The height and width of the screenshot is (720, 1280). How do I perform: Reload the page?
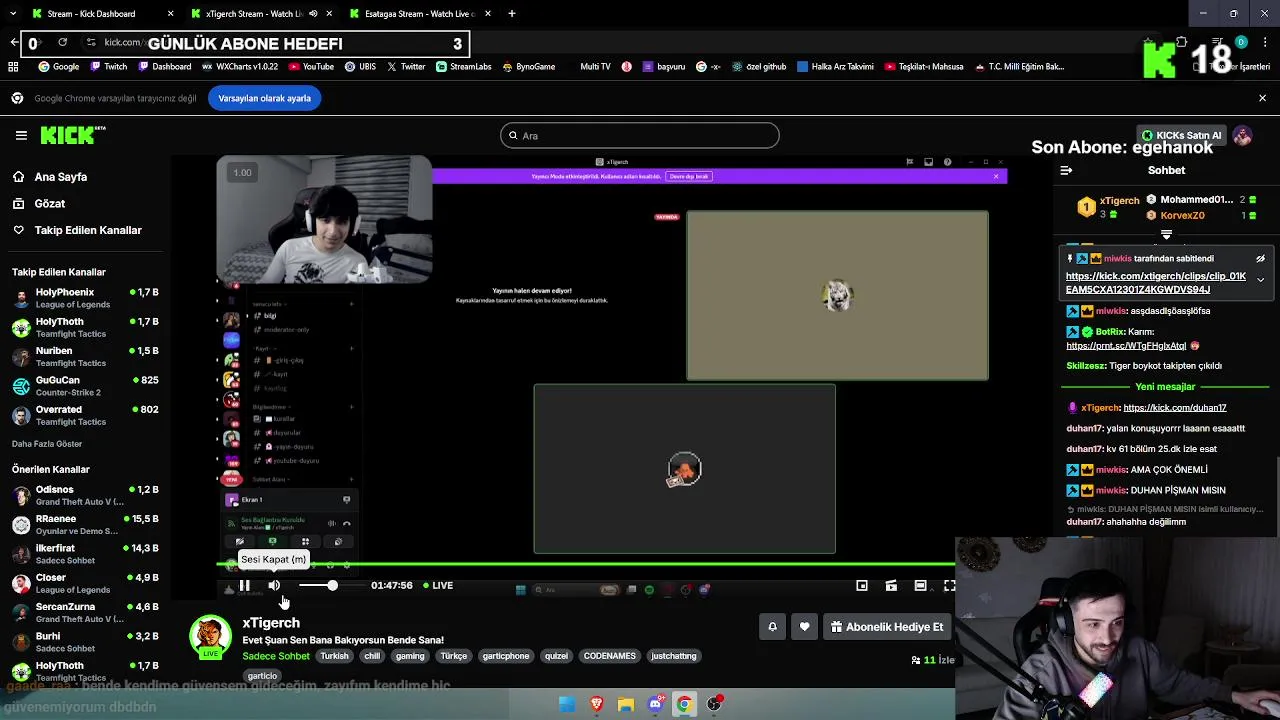[62, 42]
